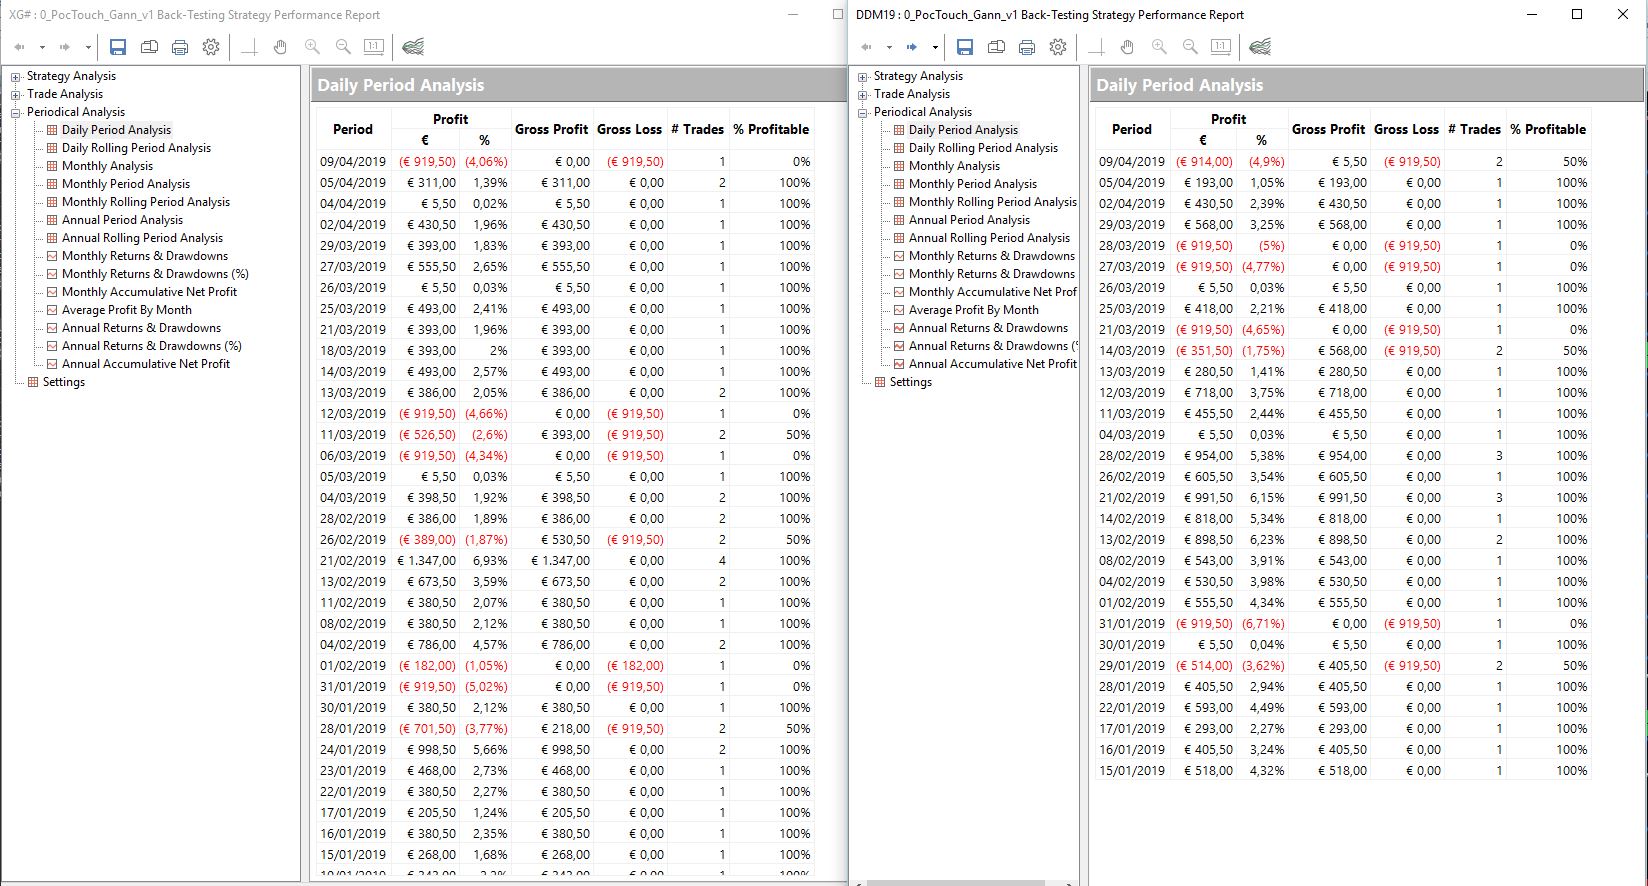This screenshot has height=886, width=1648.
Task: Click the page setup icon in DDM19 toolbar
Action: tap(996, 47)
